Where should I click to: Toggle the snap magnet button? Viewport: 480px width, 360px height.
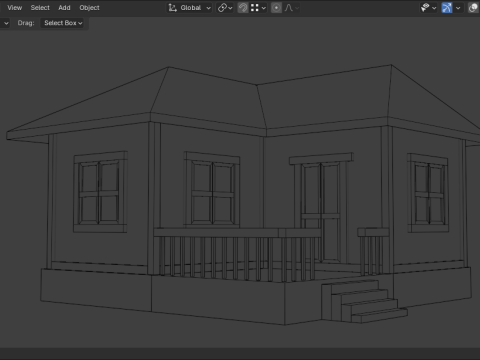point(243,8)
